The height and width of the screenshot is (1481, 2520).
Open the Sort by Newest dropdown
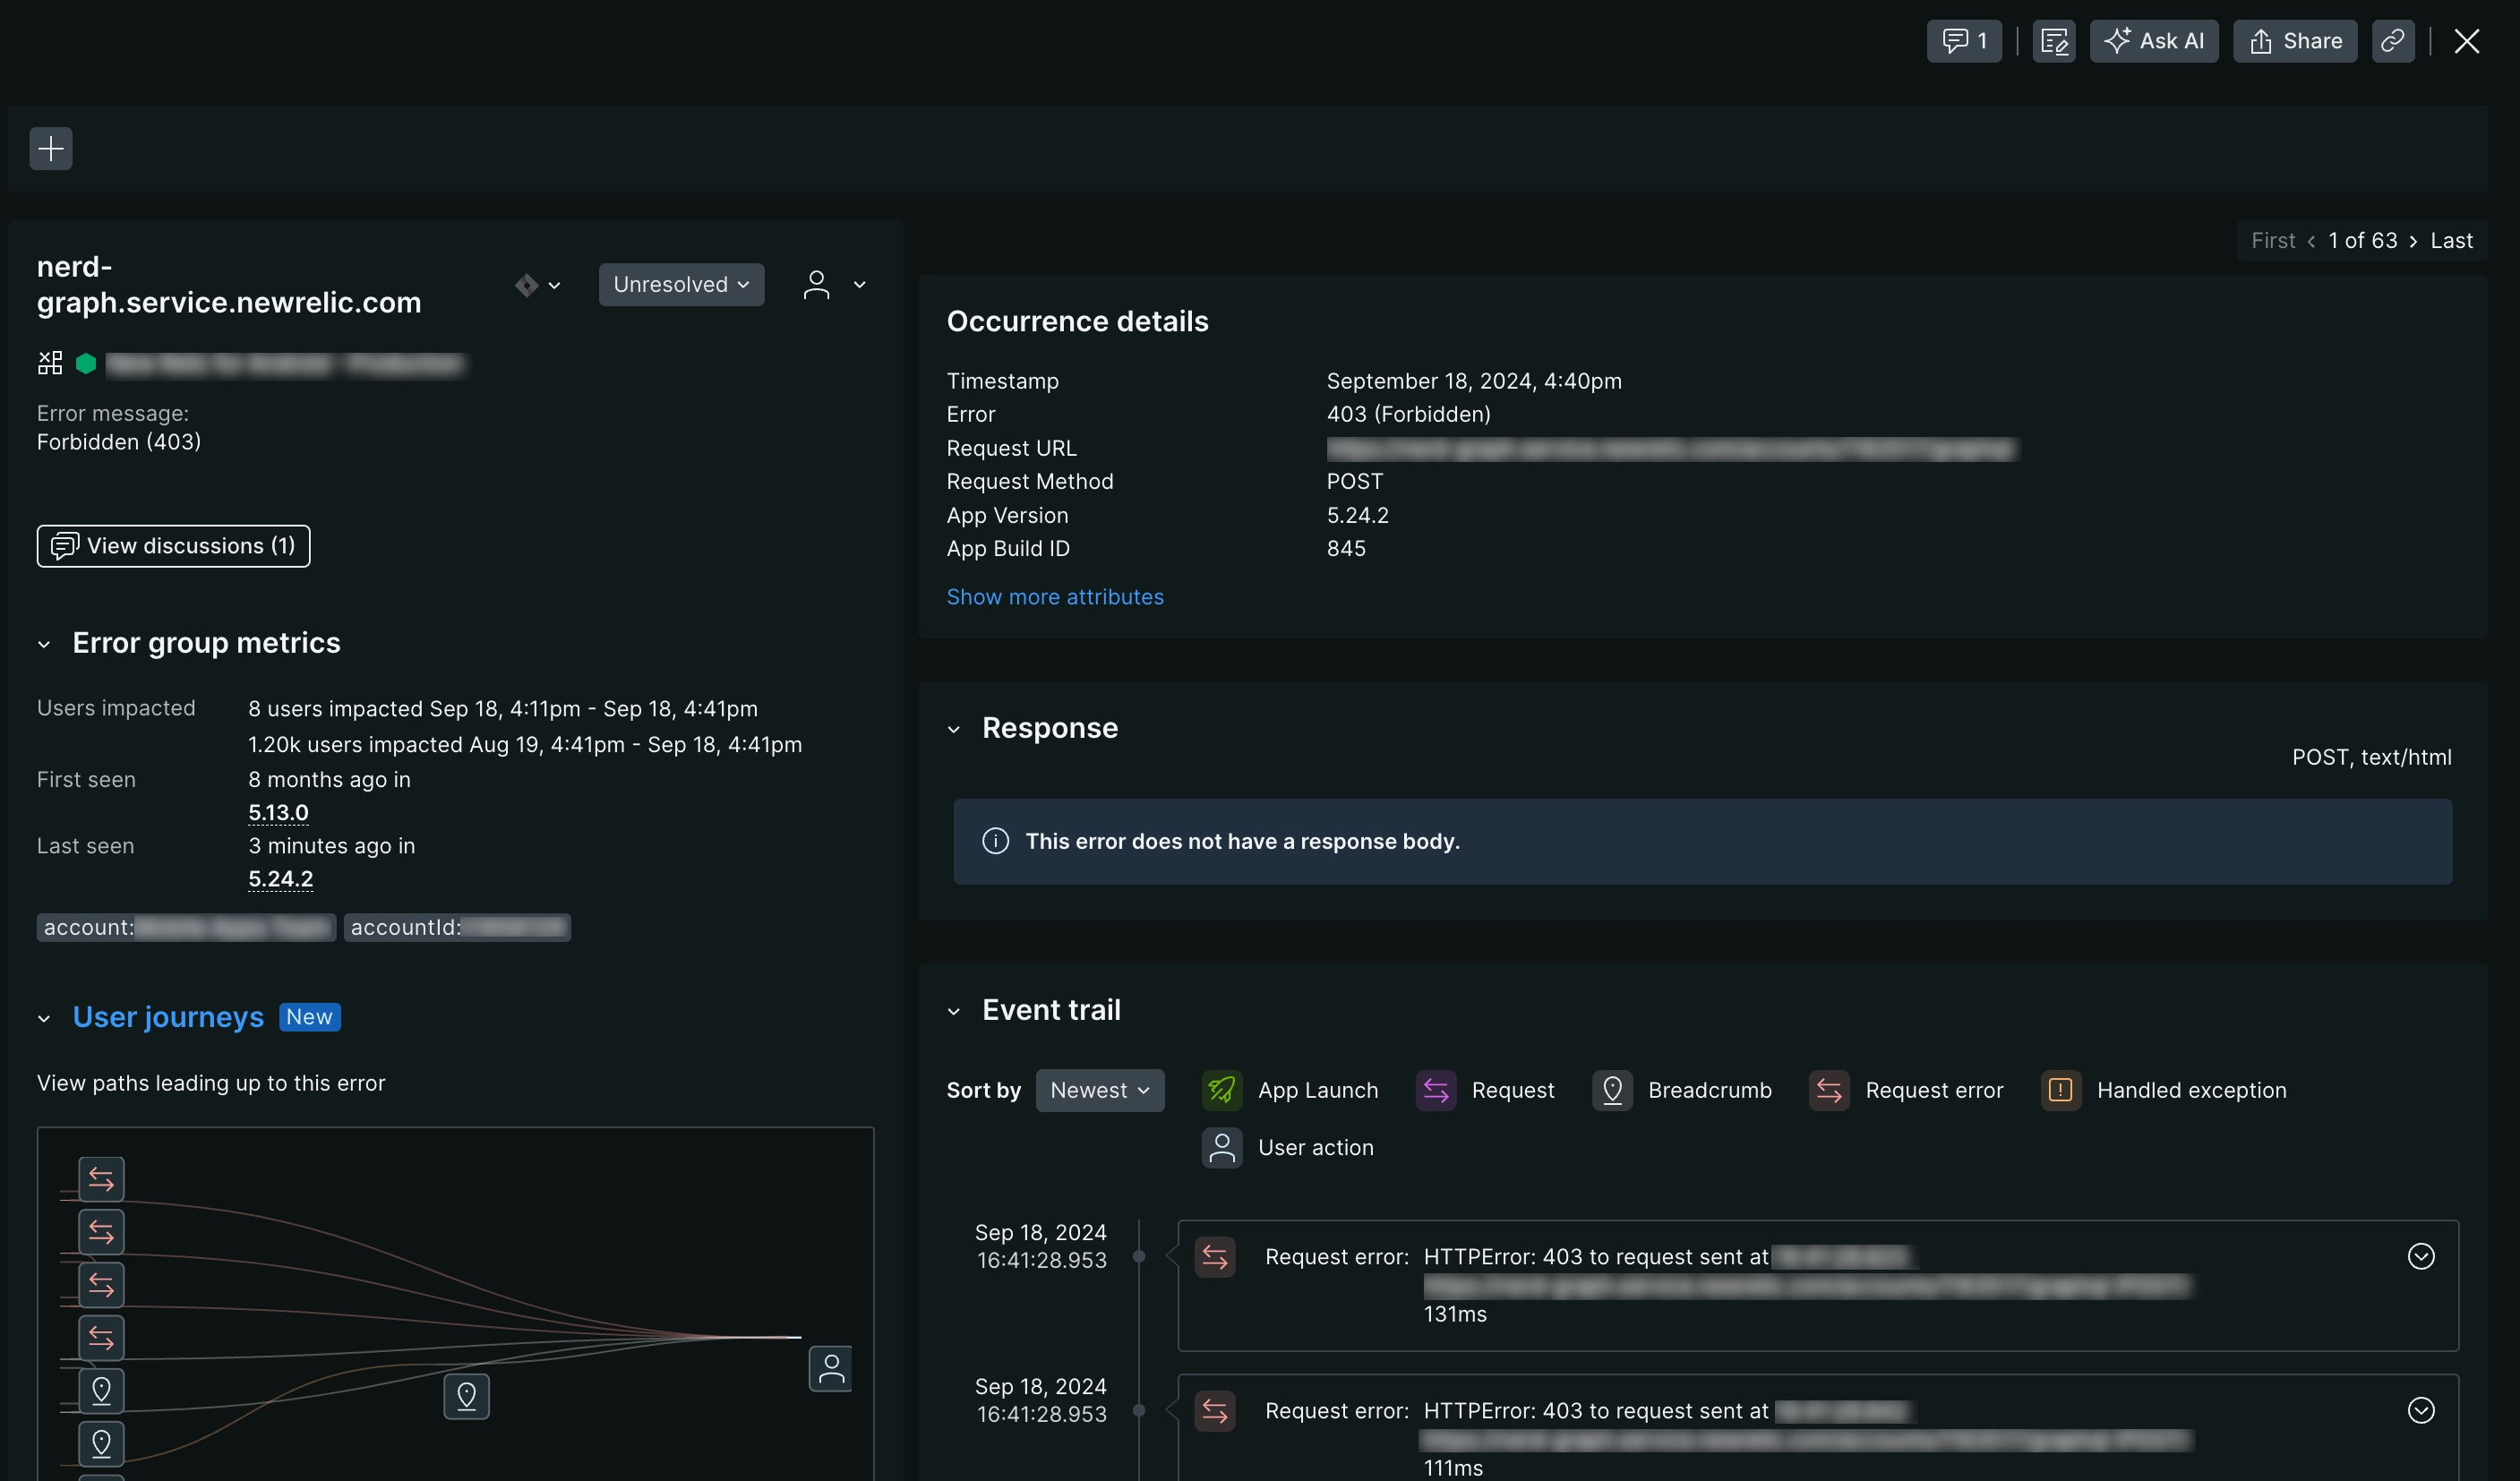[x=1099, y=1090]
